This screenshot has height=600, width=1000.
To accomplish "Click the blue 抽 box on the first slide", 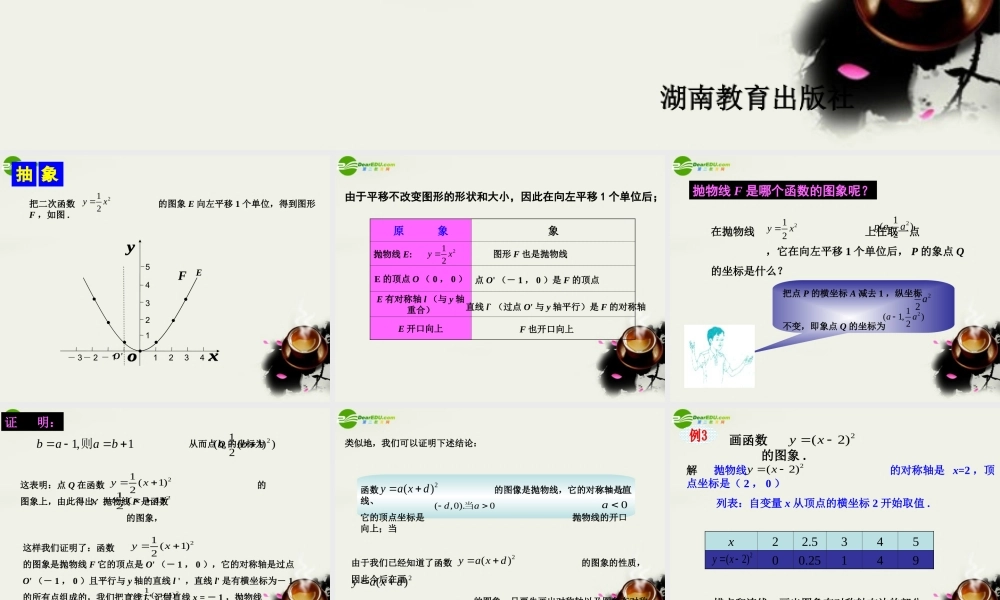I will [24, 174].
